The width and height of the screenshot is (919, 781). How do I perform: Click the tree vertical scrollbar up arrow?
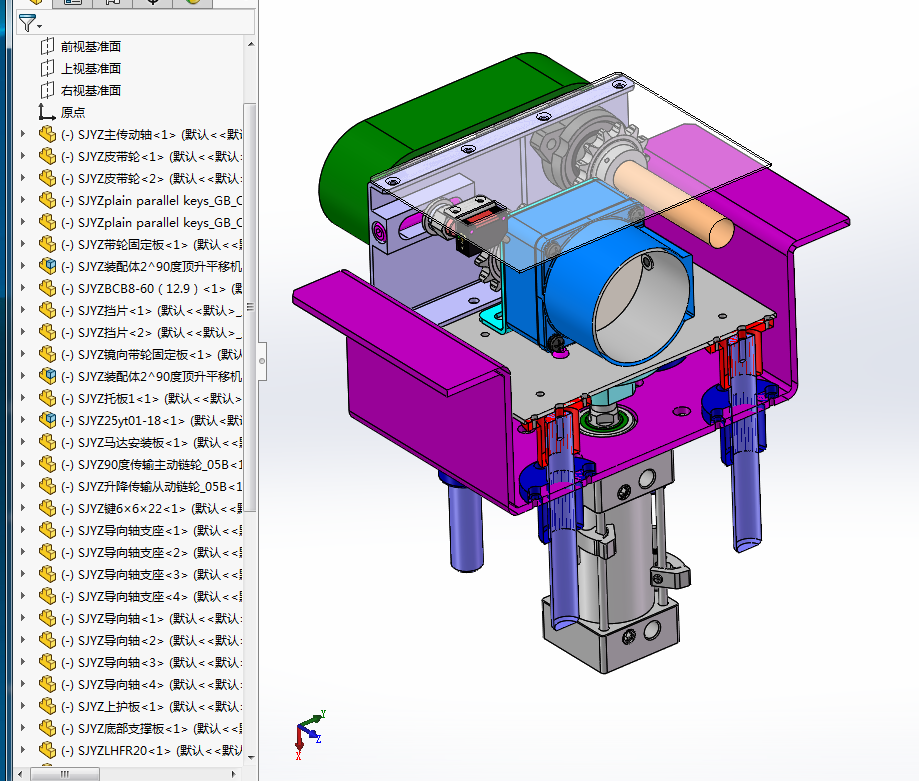[251, 44]
